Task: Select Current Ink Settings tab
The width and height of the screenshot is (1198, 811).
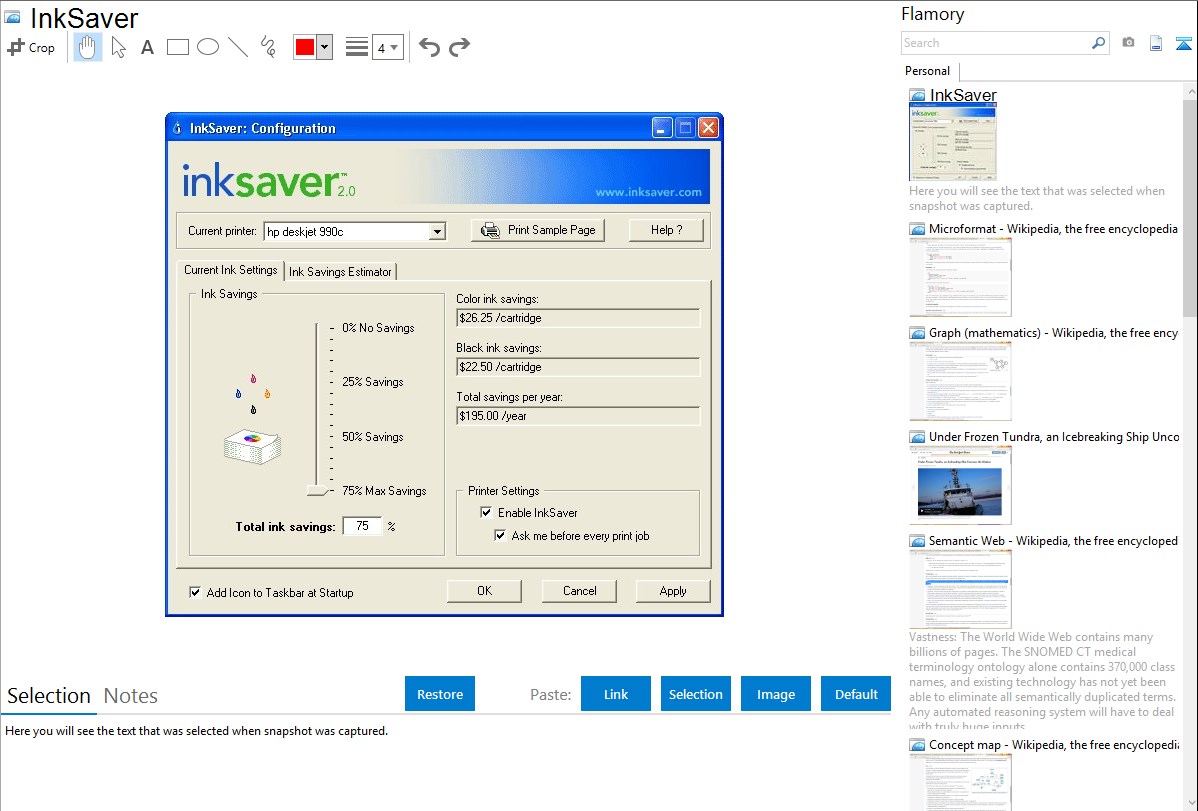Action: 230,270
